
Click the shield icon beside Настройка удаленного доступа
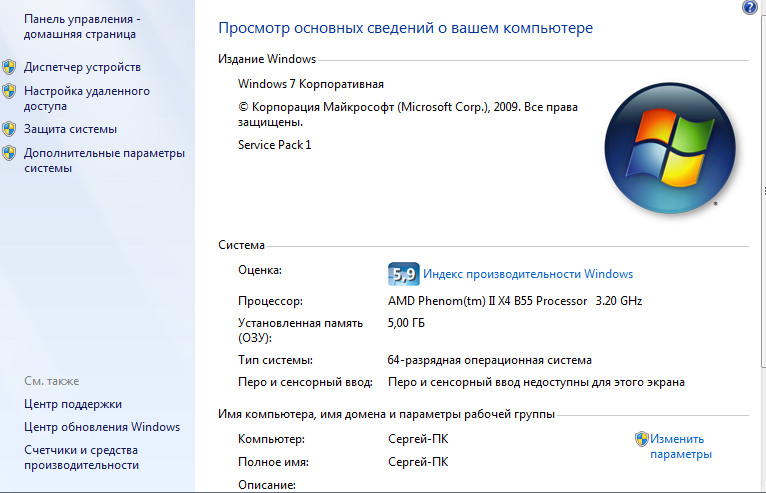9,91
